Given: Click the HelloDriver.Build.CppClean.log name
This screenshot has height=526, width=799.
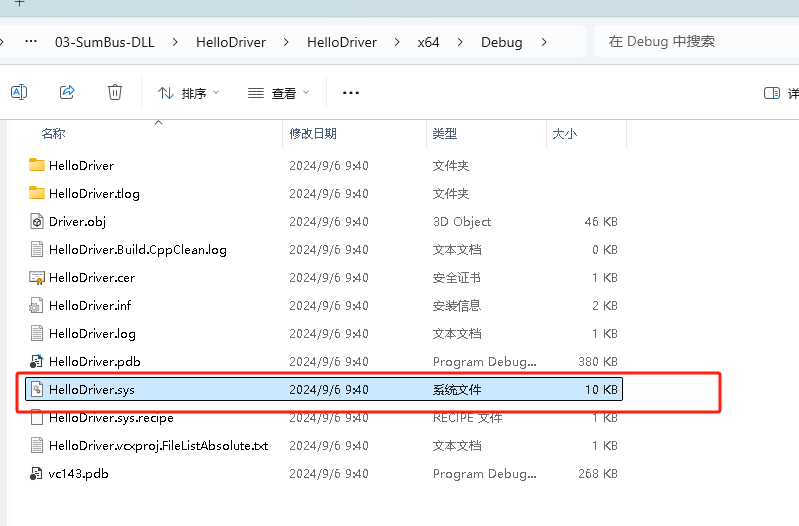Looking at the screenshot, I should 138,250.
